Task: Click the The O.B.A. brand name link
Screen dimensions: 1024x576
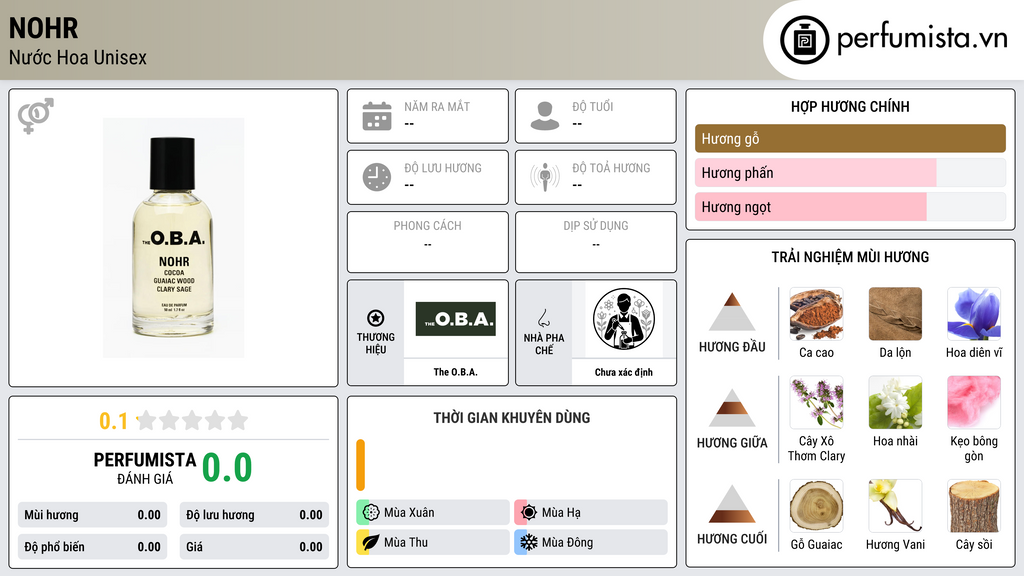Action: pos(456,372)
